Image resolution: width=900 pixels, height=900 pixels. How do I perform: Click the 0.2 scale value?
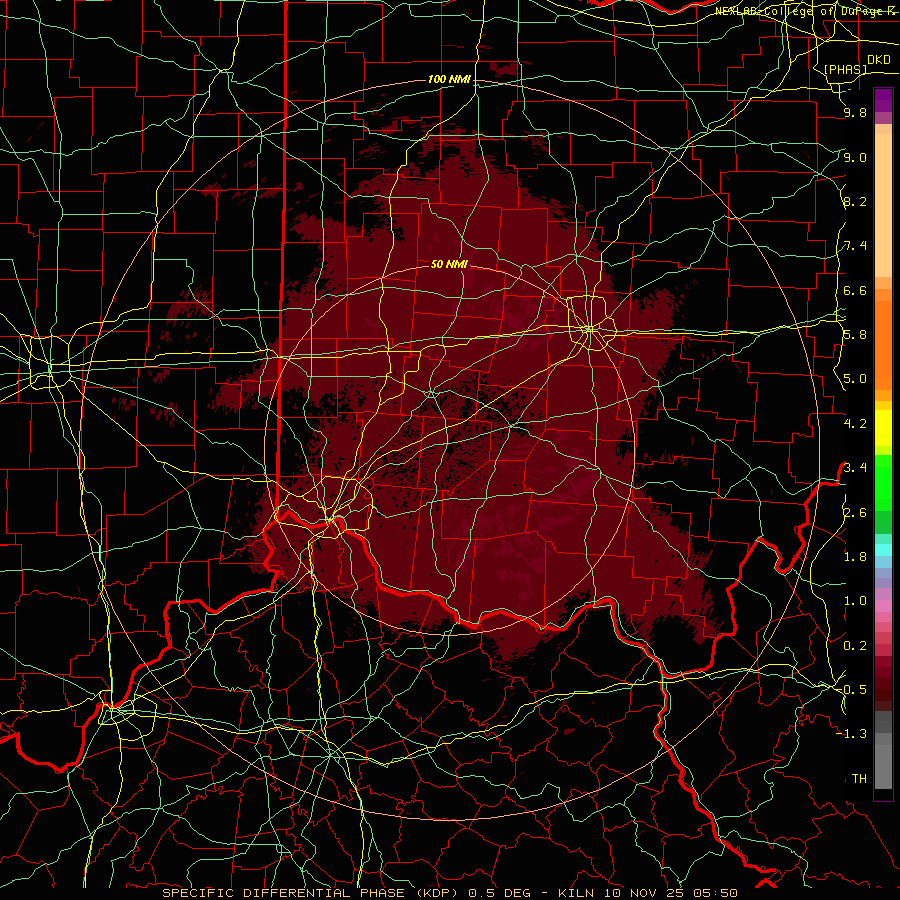tap(855, 645)
